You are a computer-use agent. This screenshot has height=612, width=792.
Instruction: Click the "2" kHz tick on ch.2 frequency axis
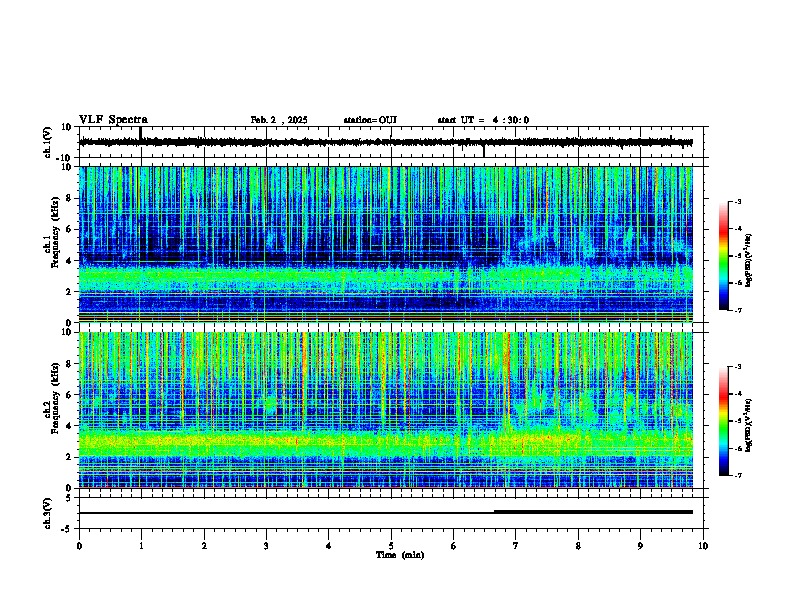71,457
